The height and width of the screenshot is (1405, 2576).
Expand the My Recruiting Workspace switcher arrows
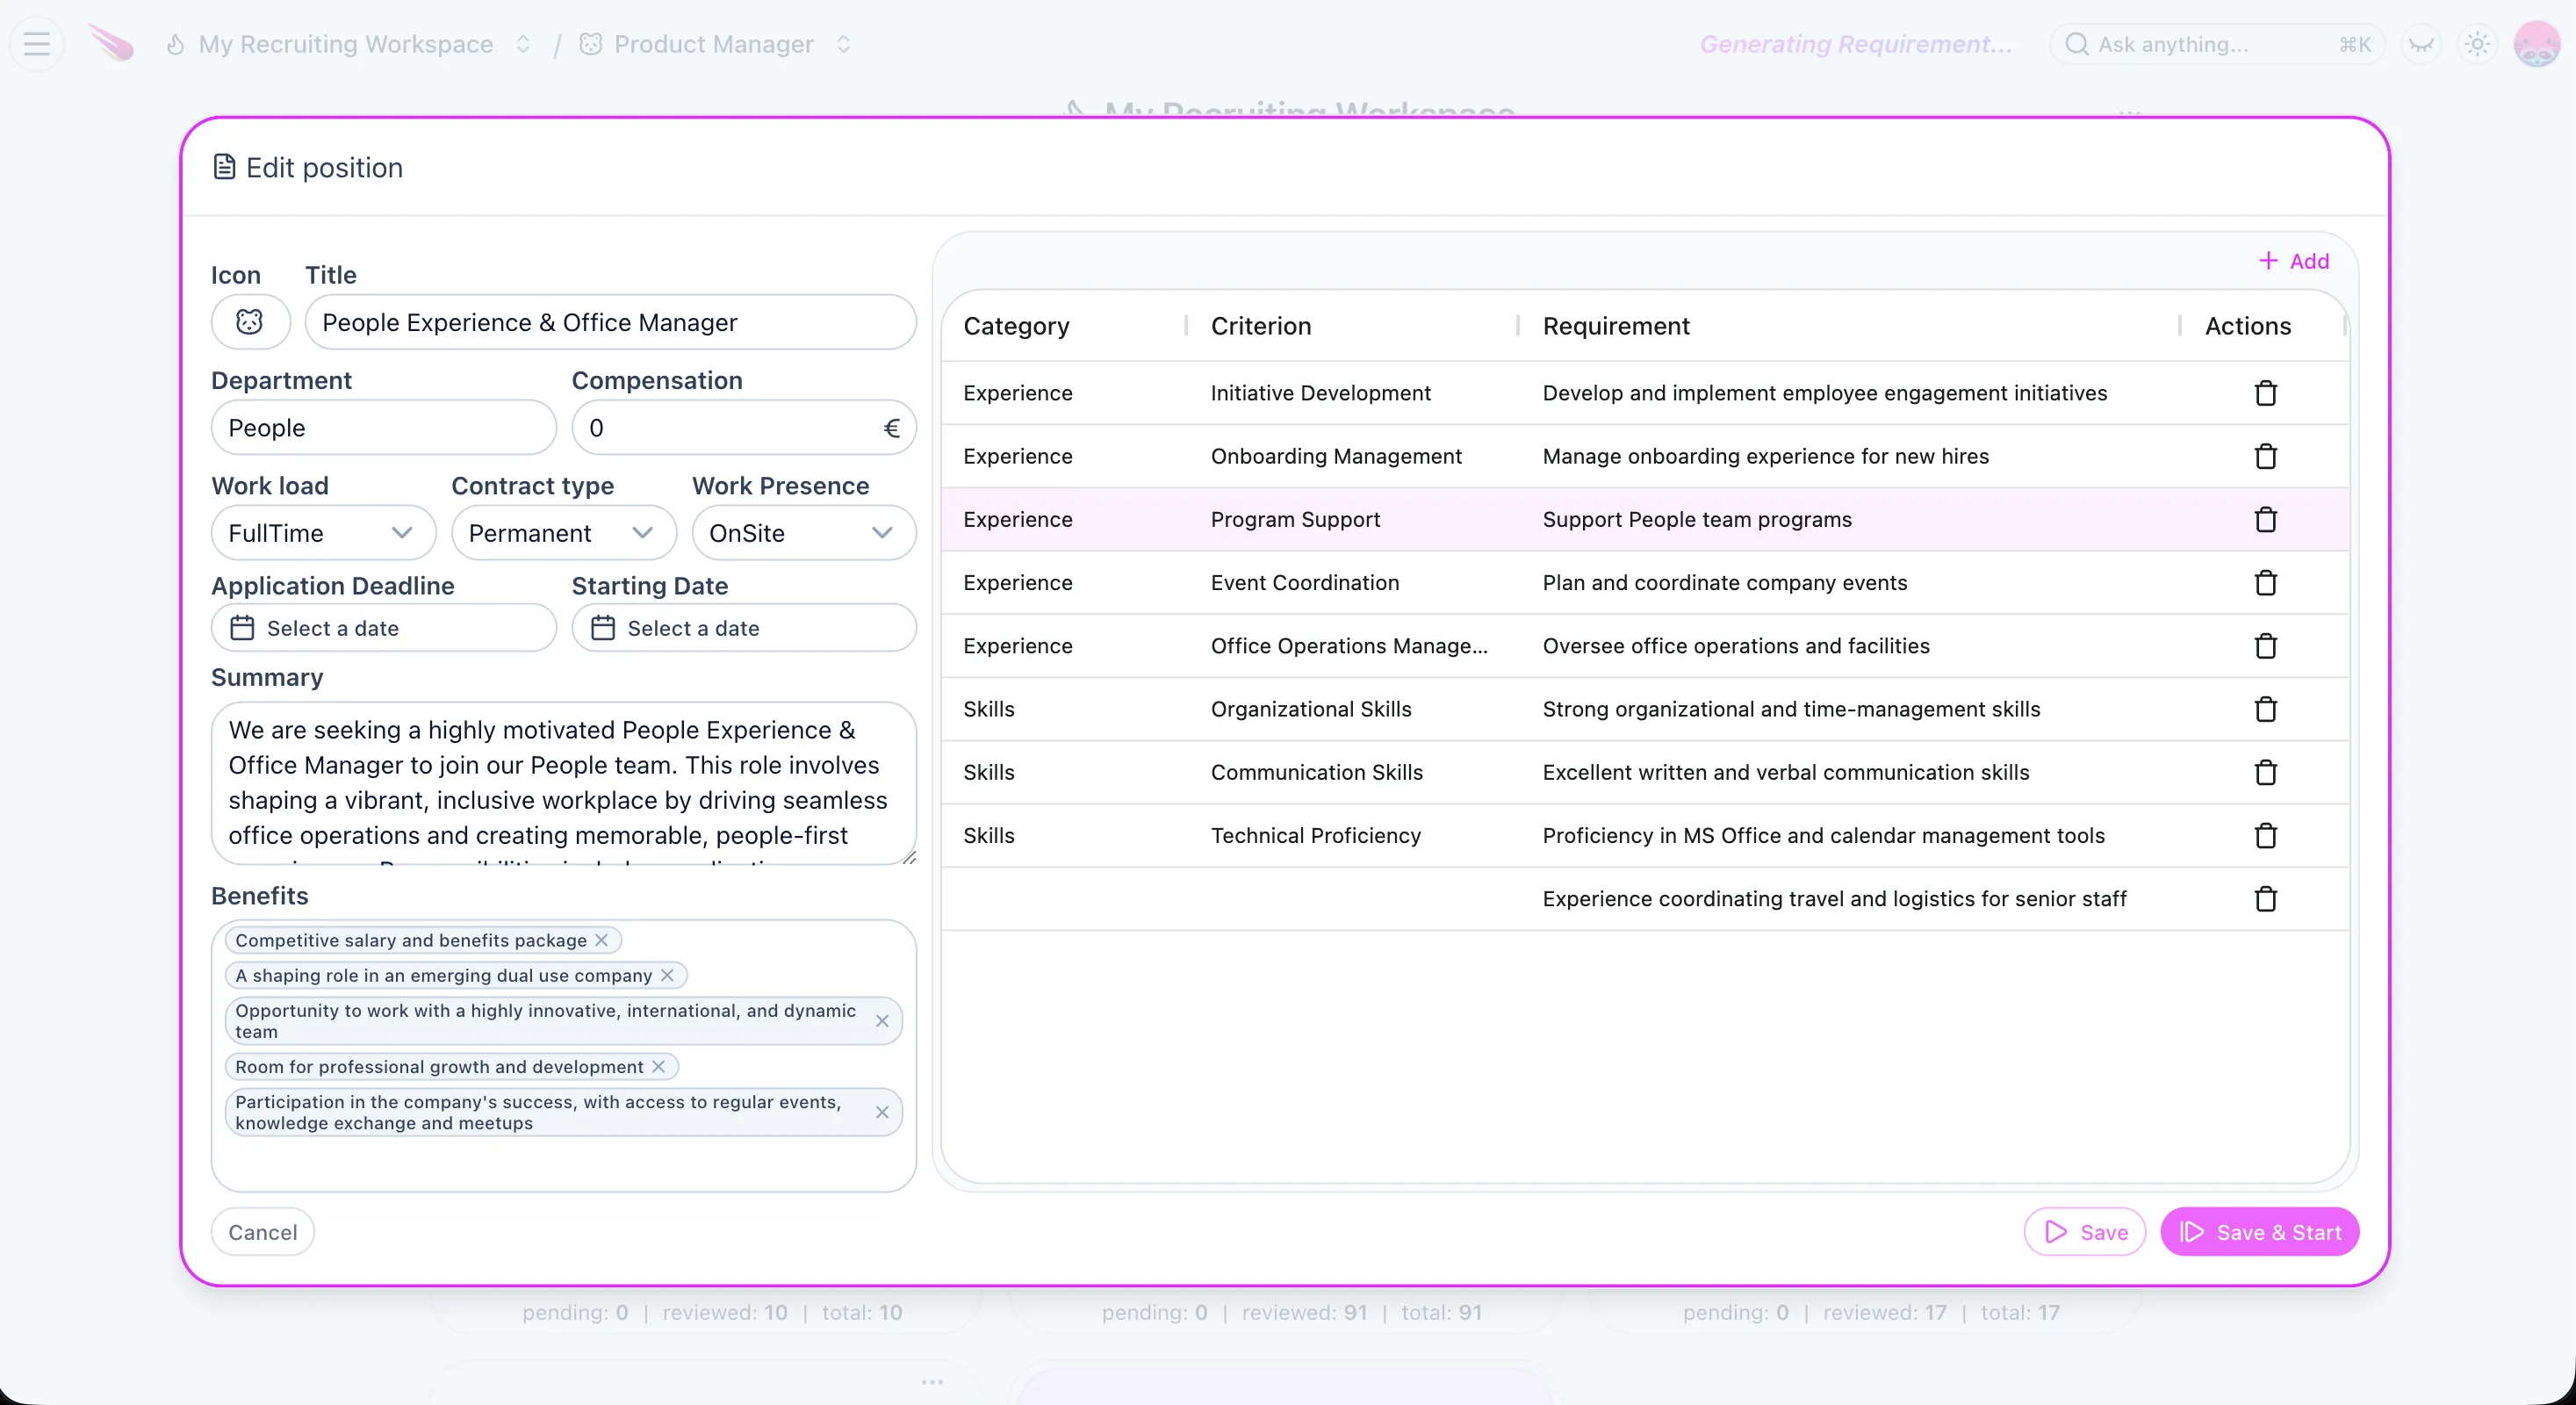[x=522, y=43]
